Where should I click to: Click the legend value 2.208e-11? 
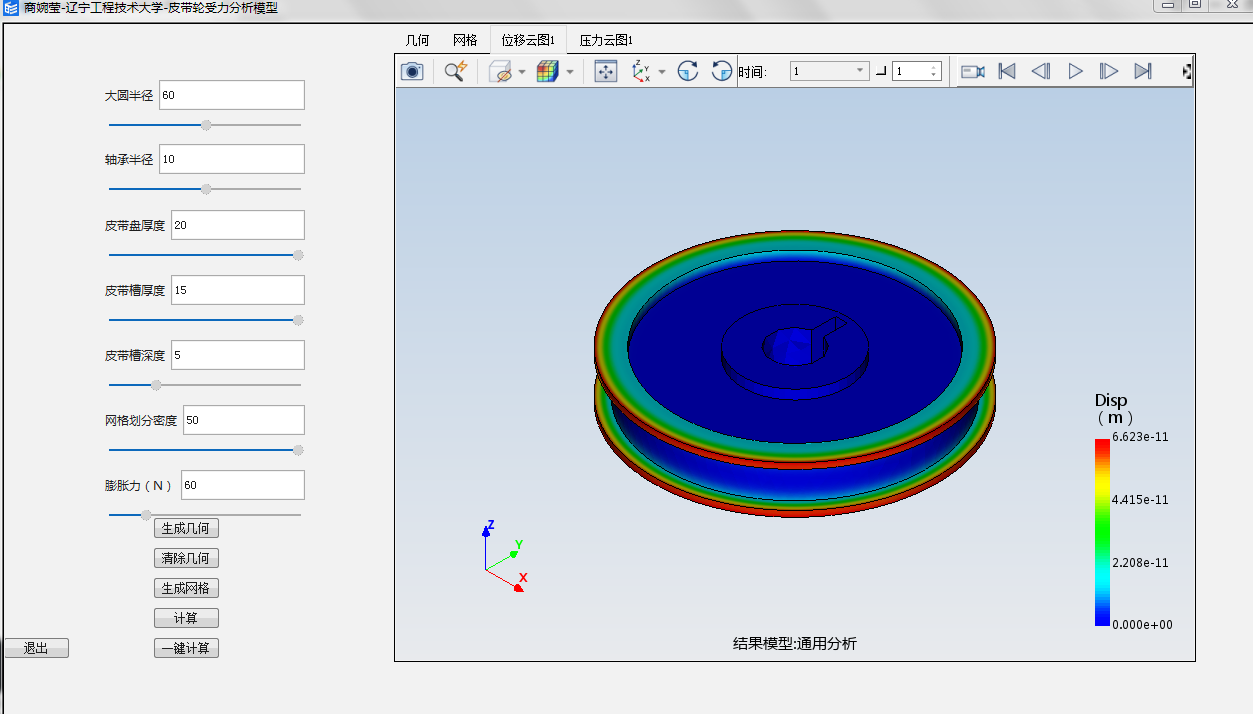coord(1140,563)
